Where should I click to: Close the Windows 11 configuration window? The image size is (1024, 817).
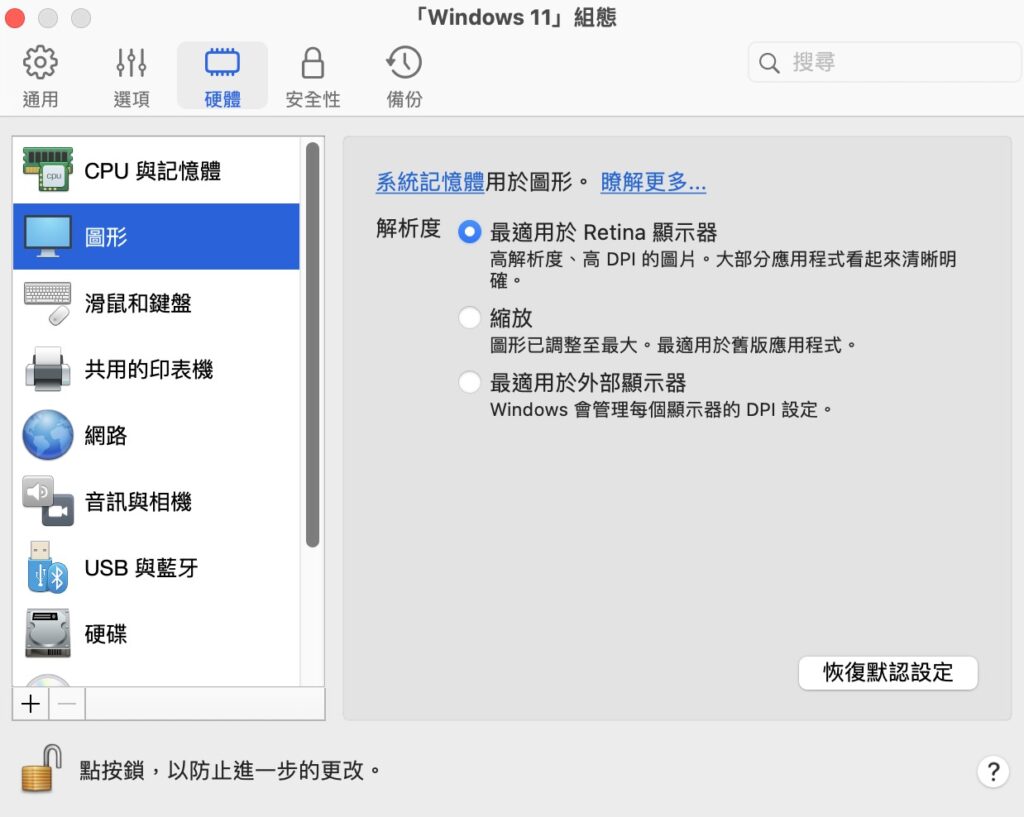point(14,18)
